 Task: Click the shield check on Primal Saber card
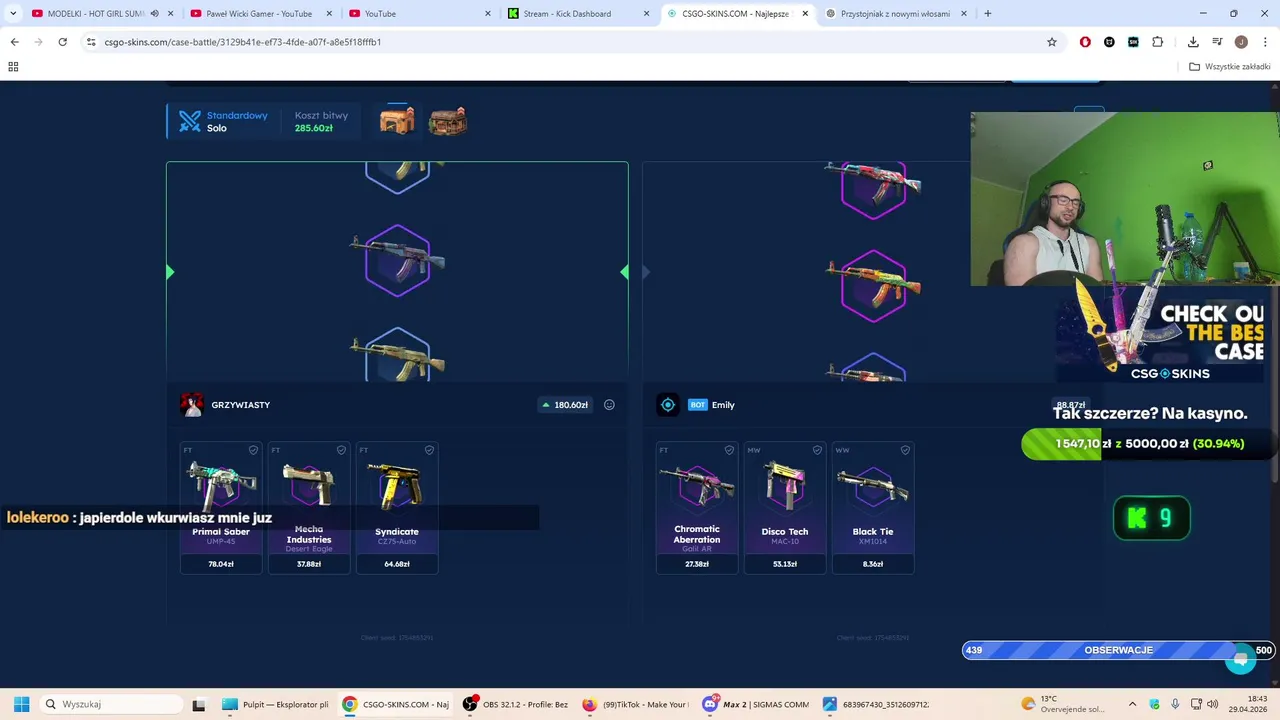(253, 450)
